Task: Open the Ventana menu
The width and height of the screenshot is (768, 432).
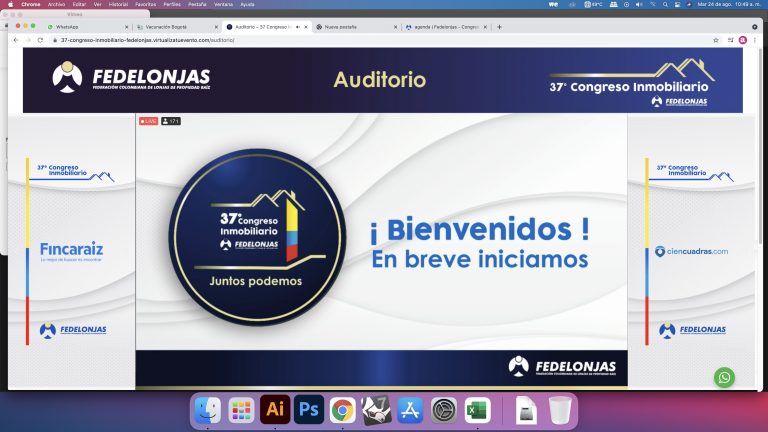Action: coord(223,4)
